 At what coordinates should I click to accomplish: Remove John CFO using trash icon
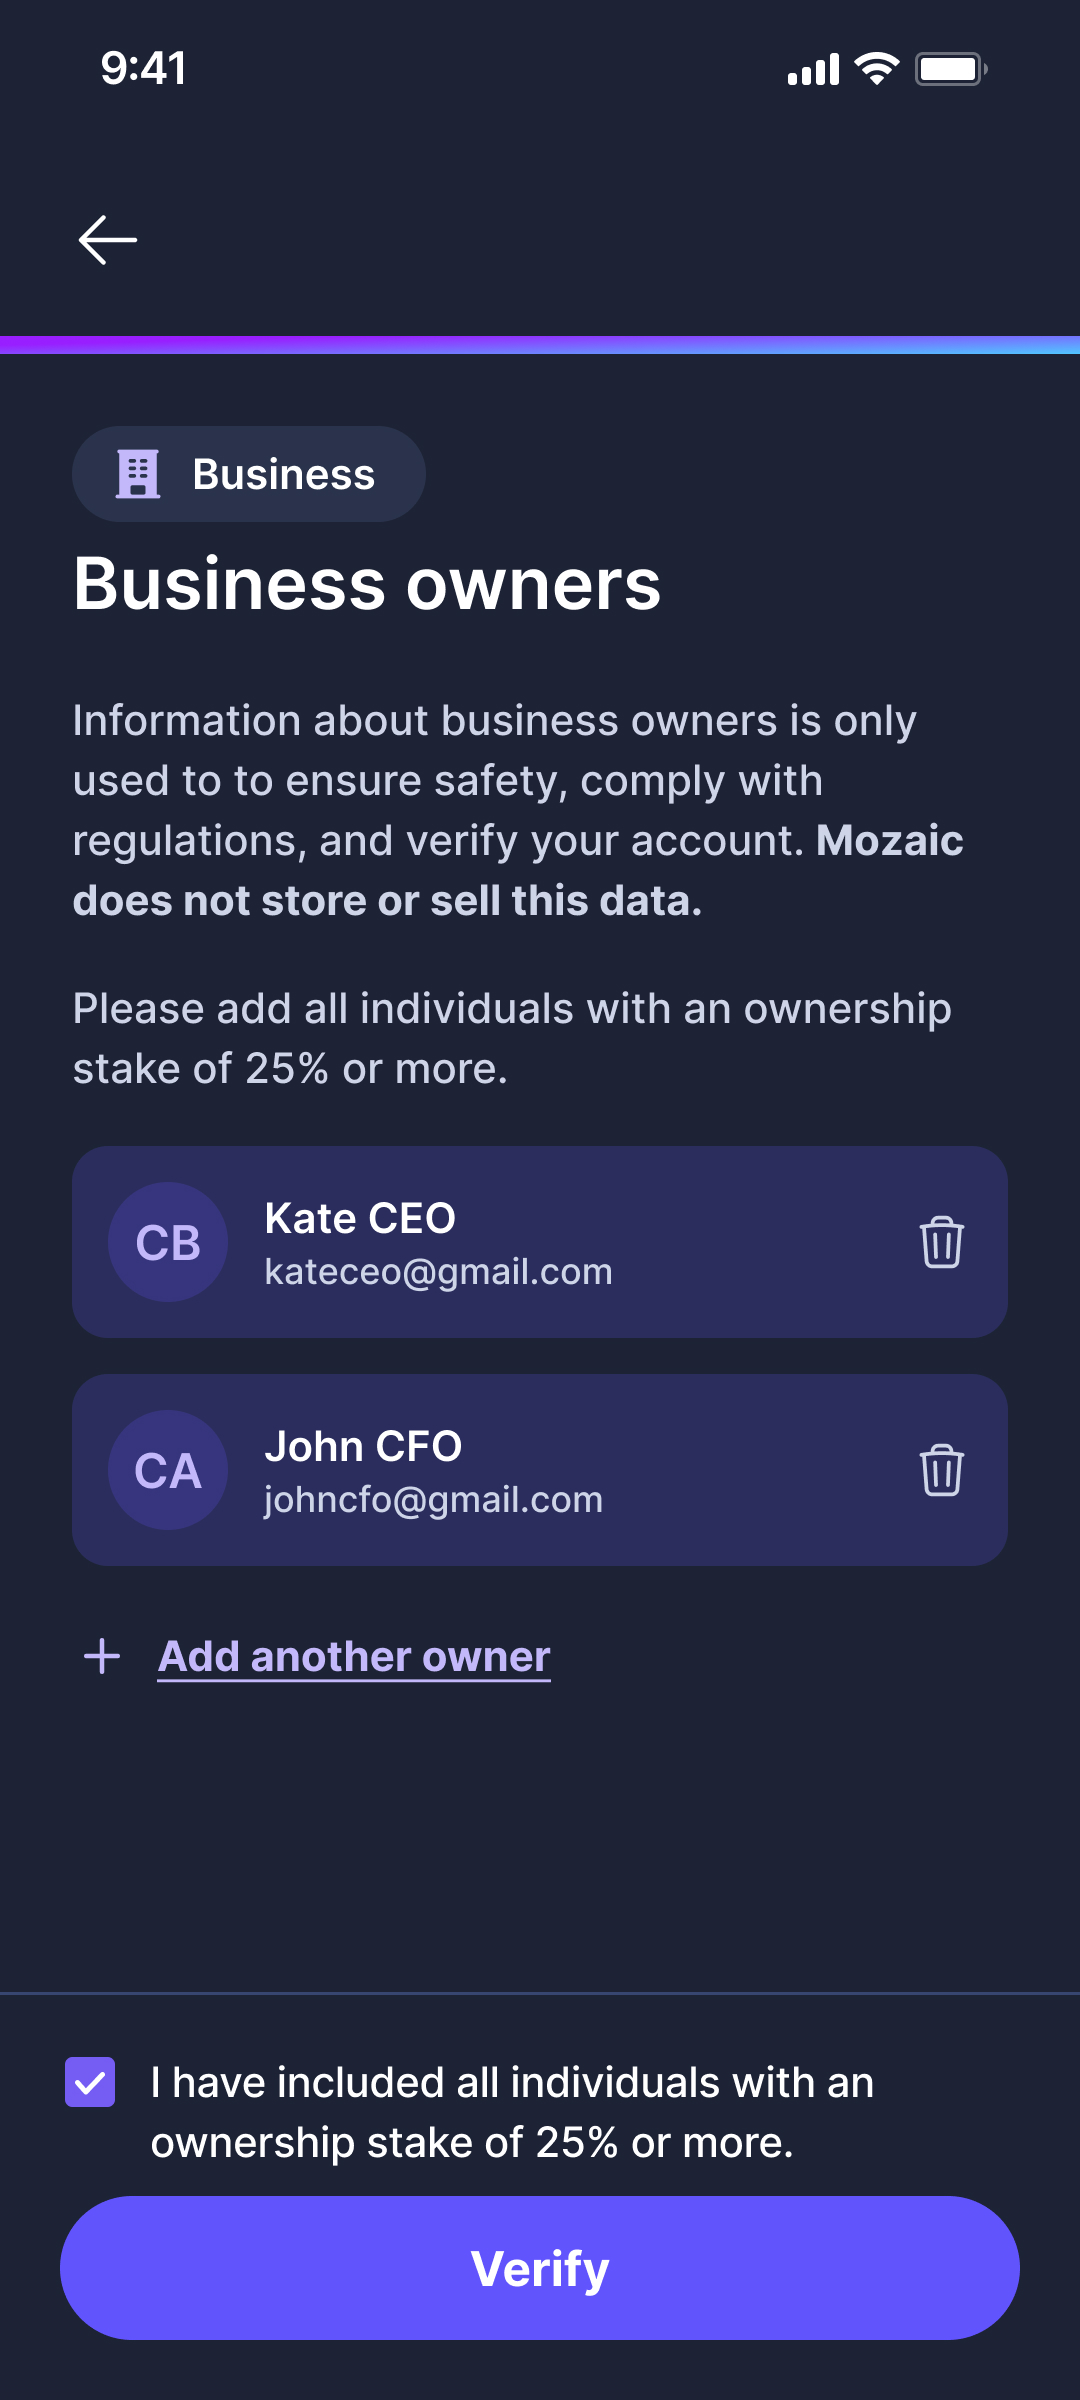[941, 1470]
